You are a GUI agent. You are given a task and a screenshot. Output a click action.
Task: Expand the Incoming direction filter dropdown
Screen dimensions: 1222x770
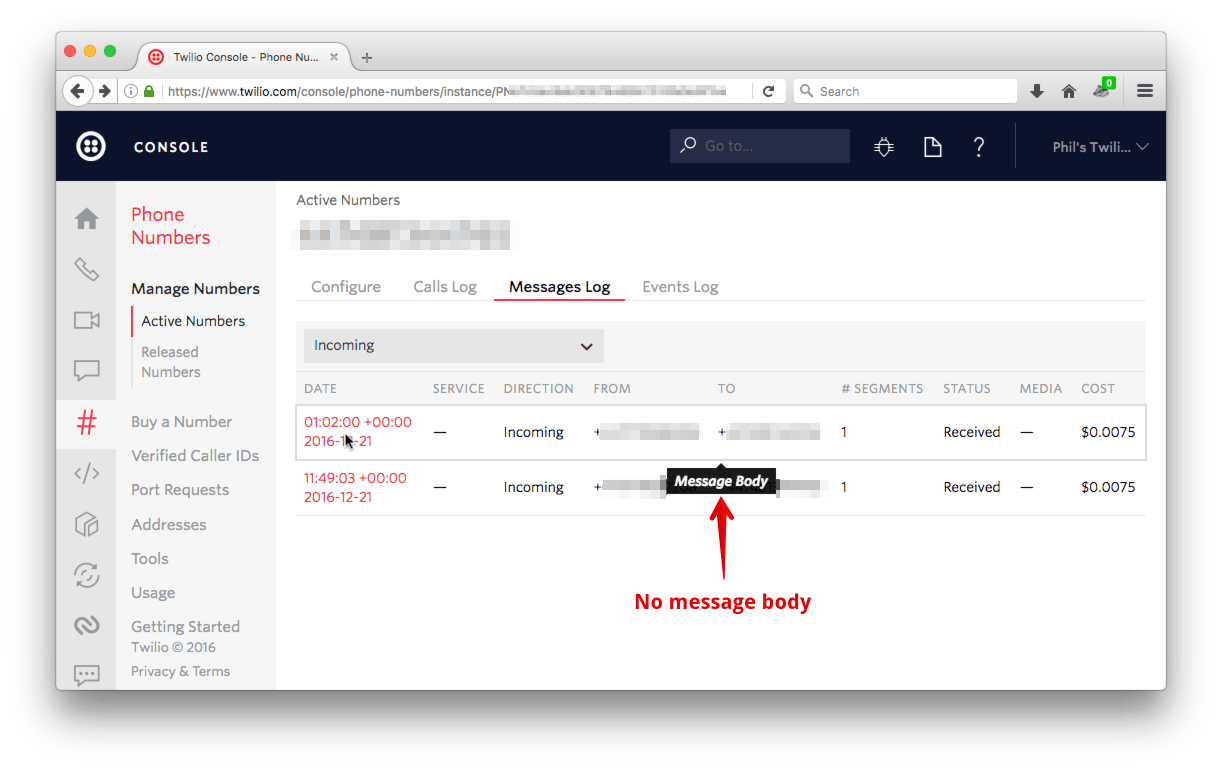click(x=454, y=346)
